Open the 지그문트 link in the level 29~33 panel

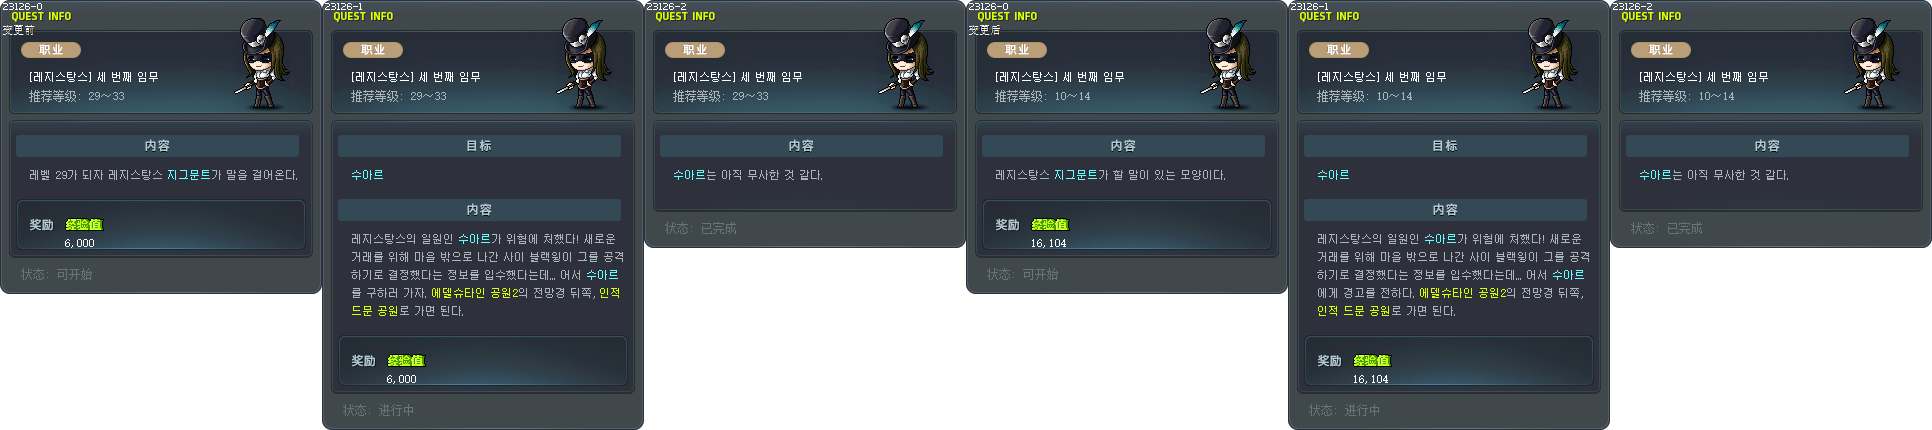[x=188, y=175]
